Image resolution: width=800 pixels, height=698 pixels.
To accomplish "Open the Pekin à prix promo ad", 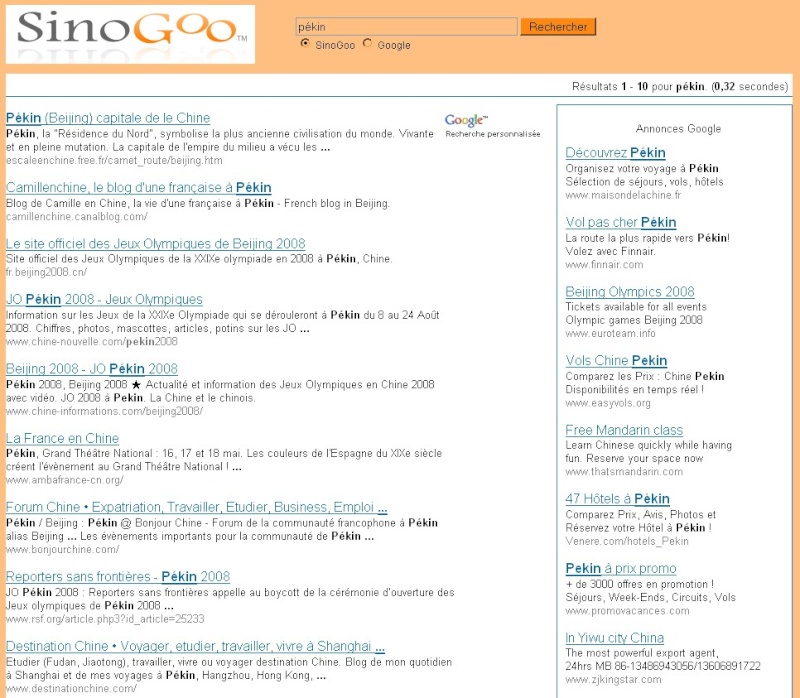I will [x=621, y=568].
